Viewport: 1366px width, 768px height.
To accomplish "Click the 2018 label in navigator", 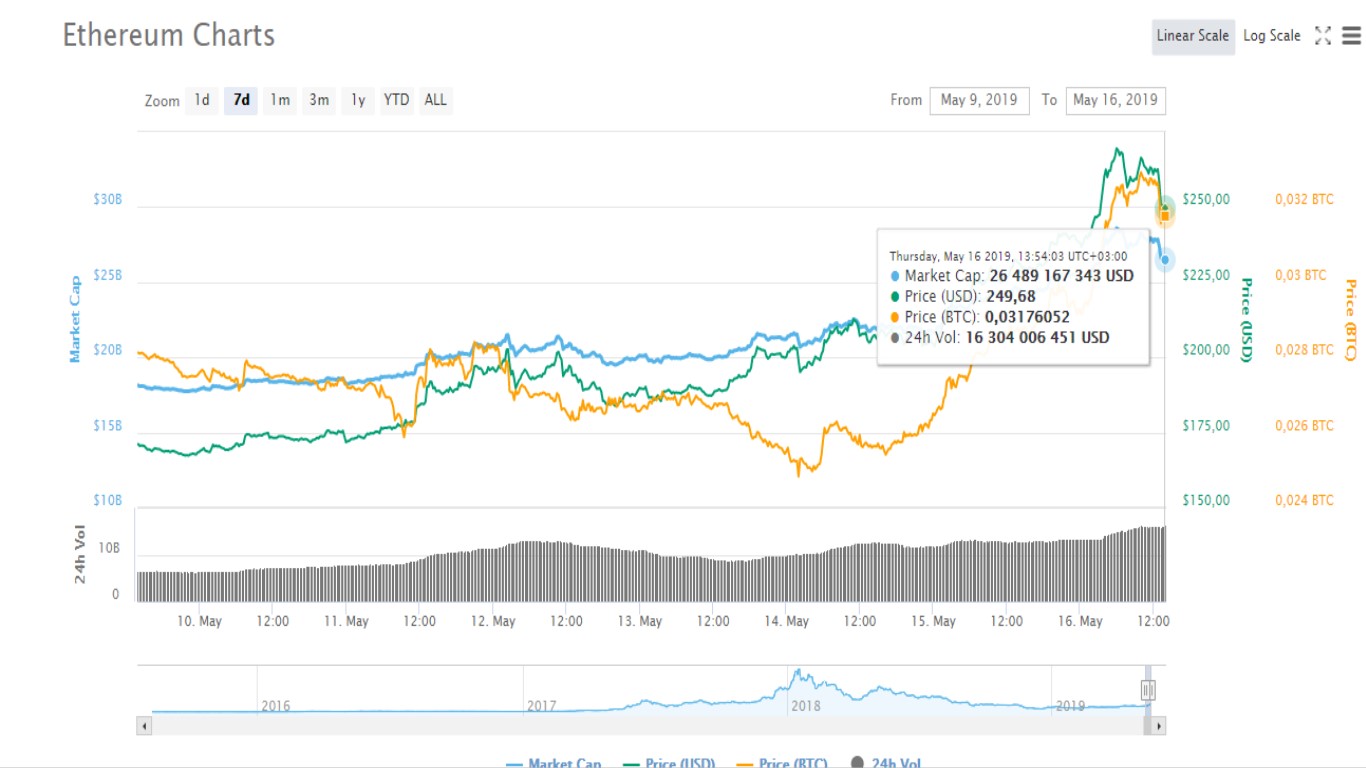I will point(806,706).
